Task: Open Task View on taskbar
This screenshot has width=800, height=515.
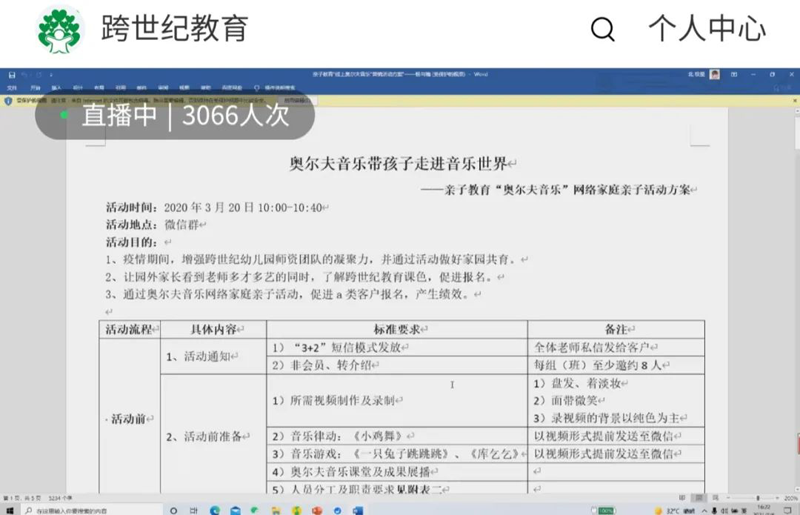Action: (194, 510)
